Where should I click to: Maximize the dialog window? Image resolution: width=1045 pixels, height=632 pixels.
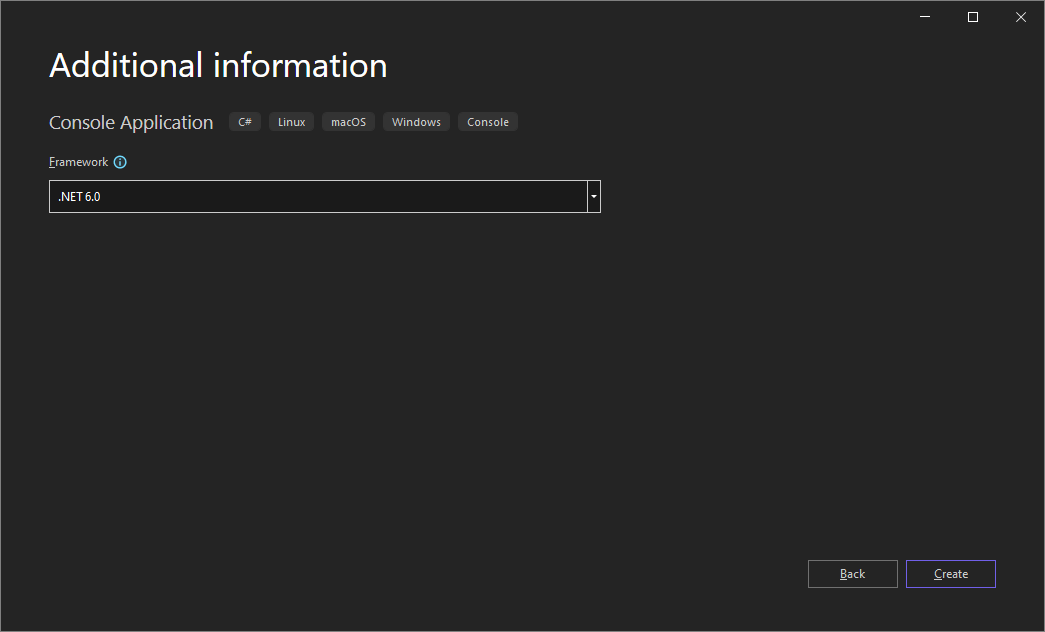point(973,17)
